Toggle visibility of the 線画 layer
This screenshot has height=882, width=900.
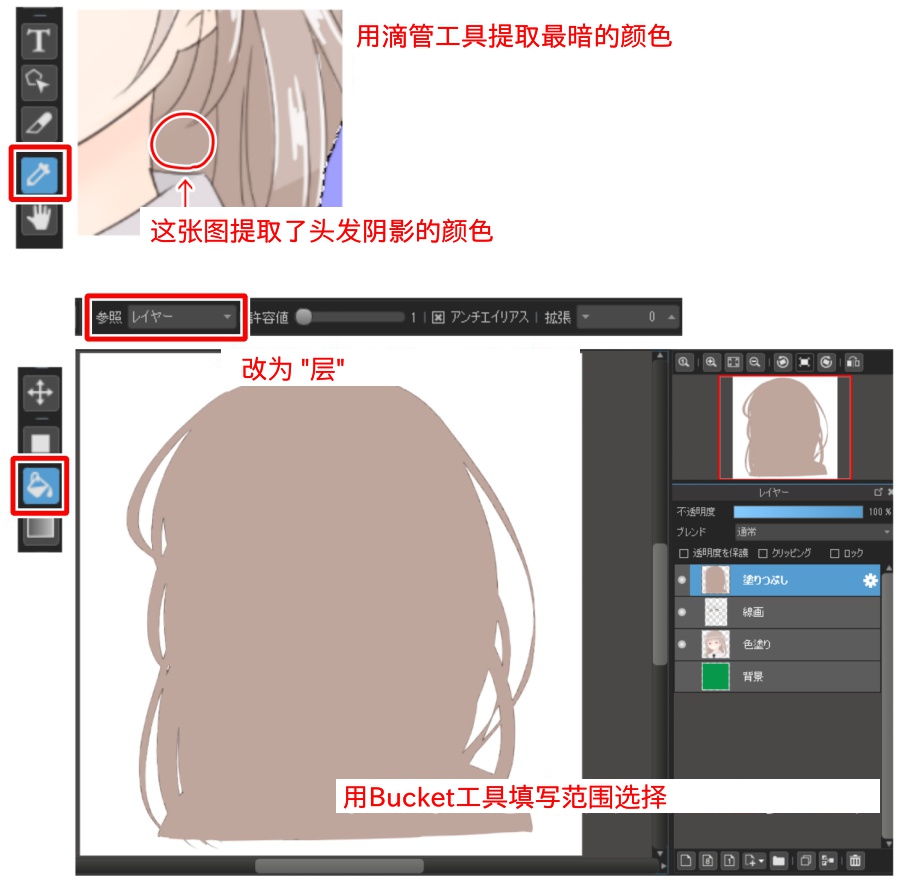click(682, 612)
